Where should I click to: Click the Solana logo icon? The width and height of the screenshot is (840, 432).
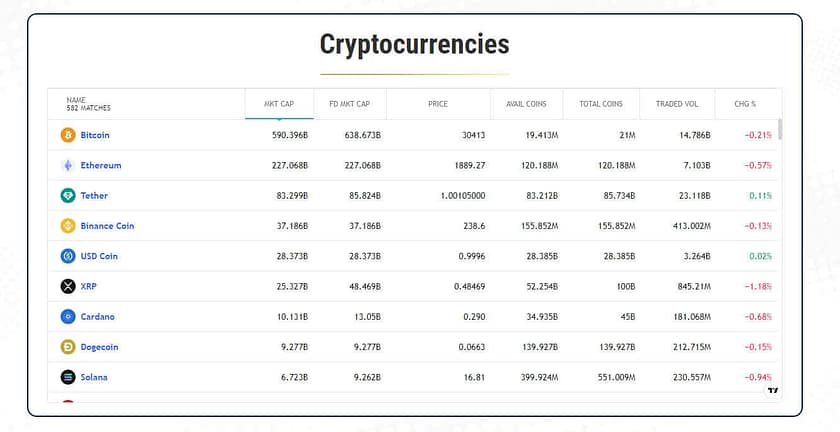coord(68,377)
